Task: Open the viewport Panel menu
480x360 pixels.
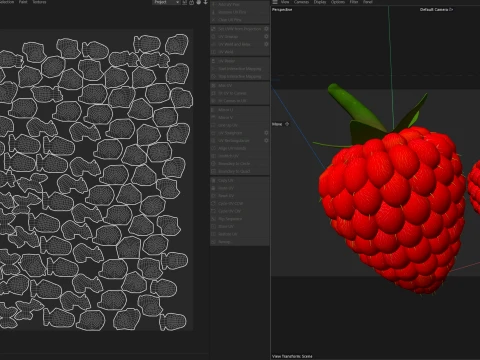Action: point(368,2)
